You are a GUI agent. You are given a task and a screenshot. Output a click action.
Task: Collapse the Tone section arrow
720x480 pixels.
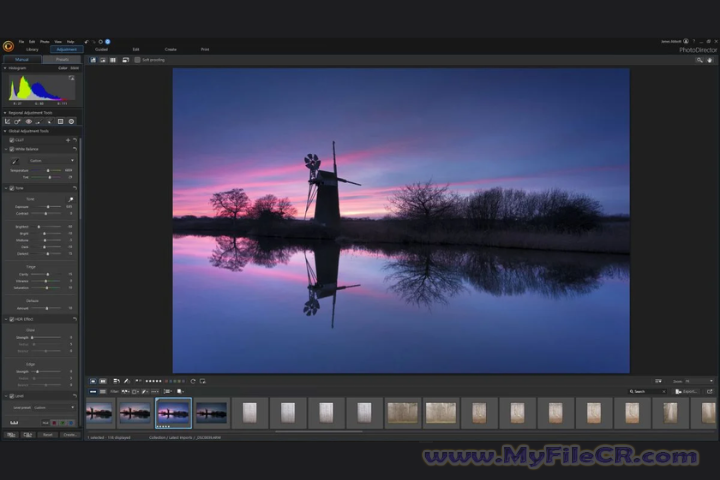pos(6,188)
